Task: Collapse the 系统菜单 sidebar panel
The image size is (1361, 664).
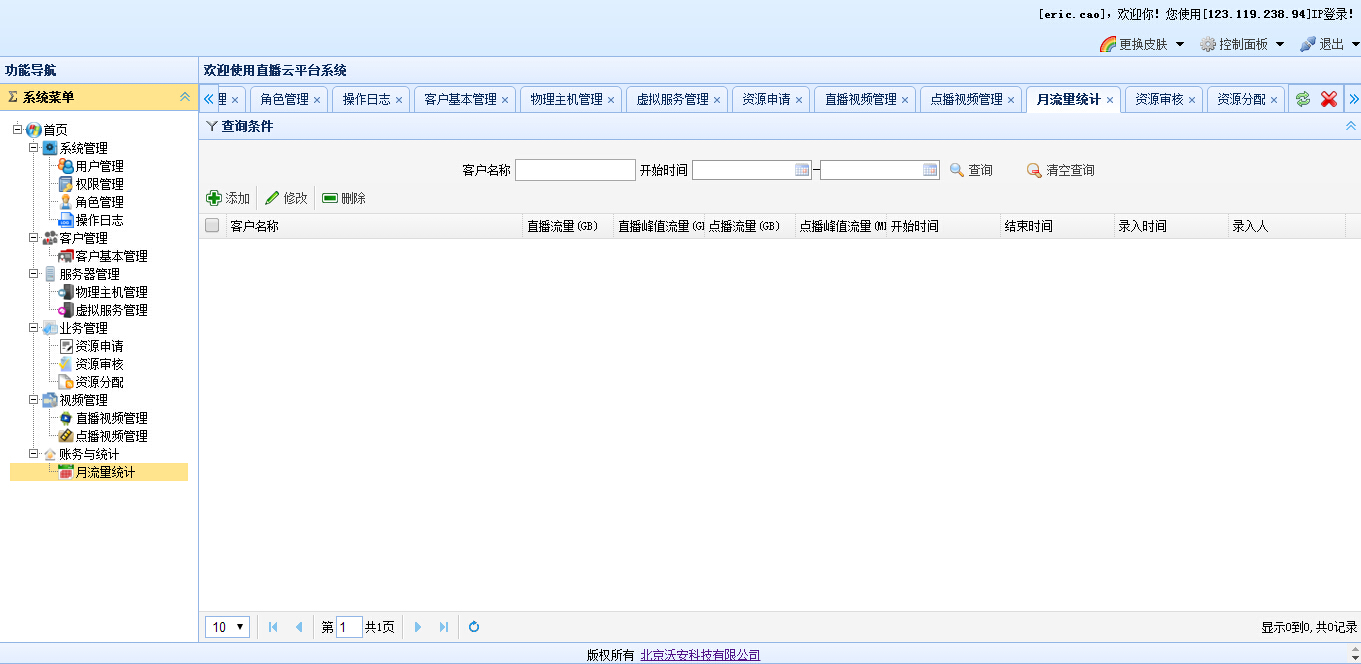Action: pos(184,97)
